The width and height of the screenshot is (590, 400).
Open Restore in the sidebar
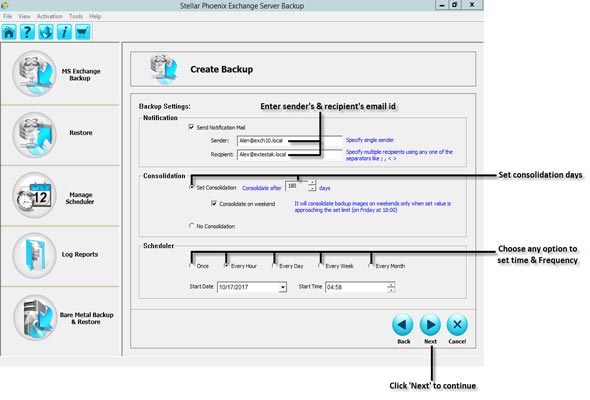tap(60, 135)
